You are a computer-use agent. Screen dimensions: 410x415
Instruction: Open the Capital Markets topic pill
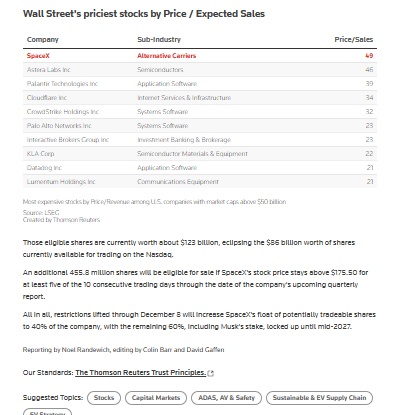[x=156, y=398]
